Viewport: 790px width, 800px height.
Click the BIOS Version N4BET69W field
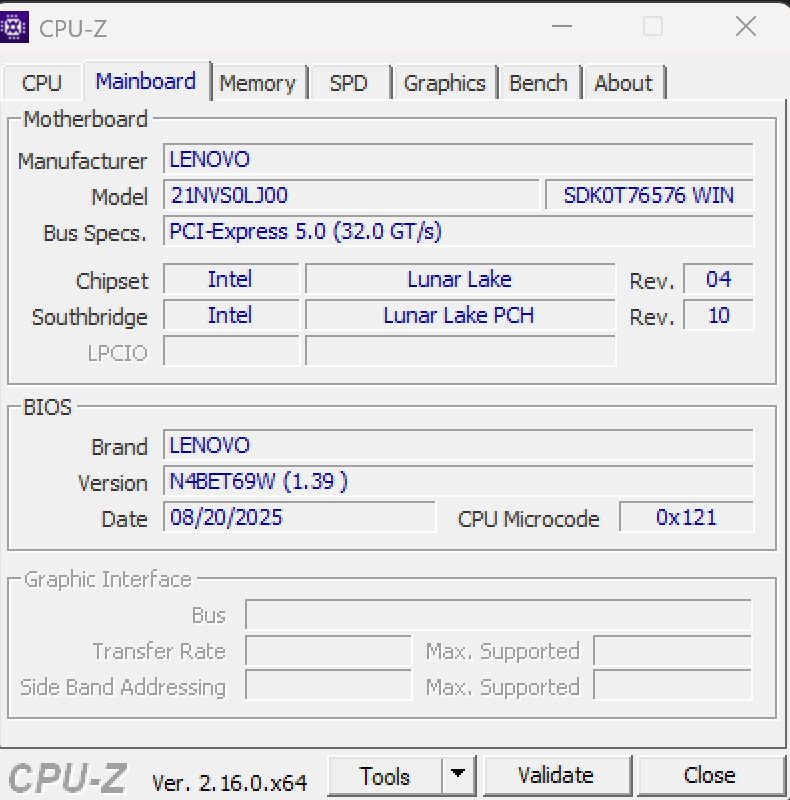point(457,481)
